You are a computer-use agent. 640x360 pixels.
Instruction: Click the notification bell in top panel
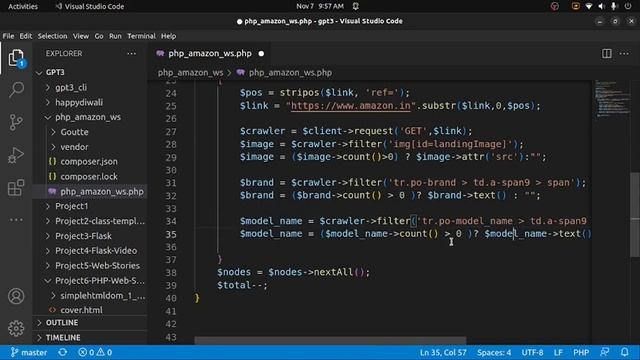click(356, 6)
